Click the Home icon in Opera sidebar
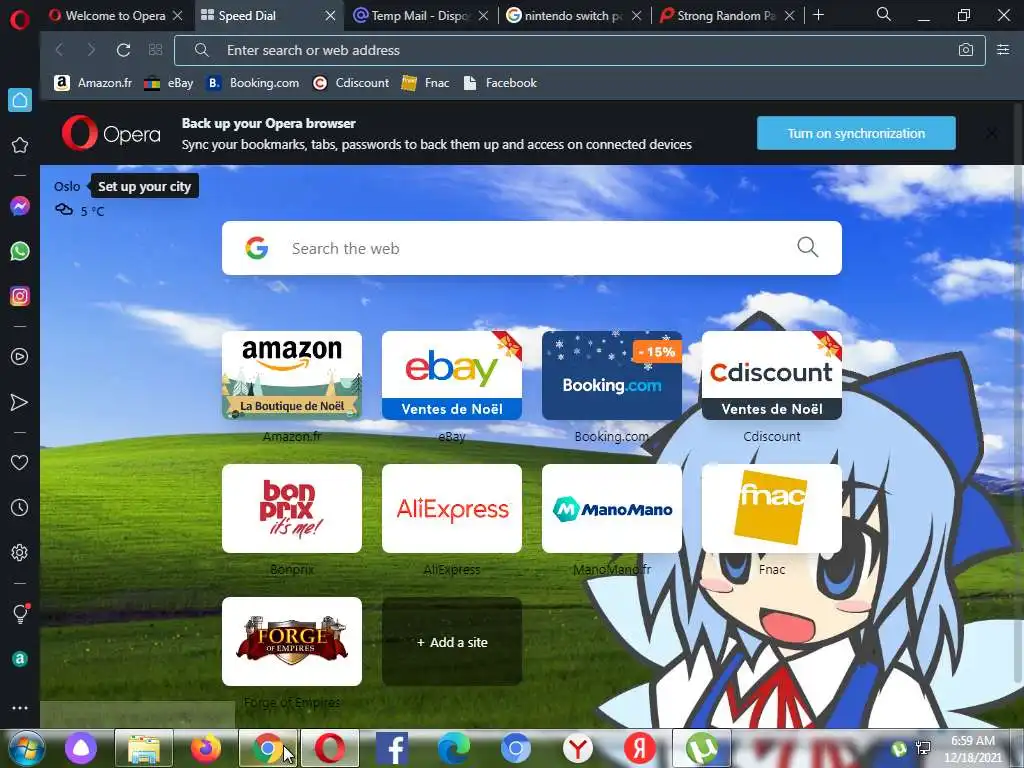Screen dimensions: 1024x768 [20, 100]
